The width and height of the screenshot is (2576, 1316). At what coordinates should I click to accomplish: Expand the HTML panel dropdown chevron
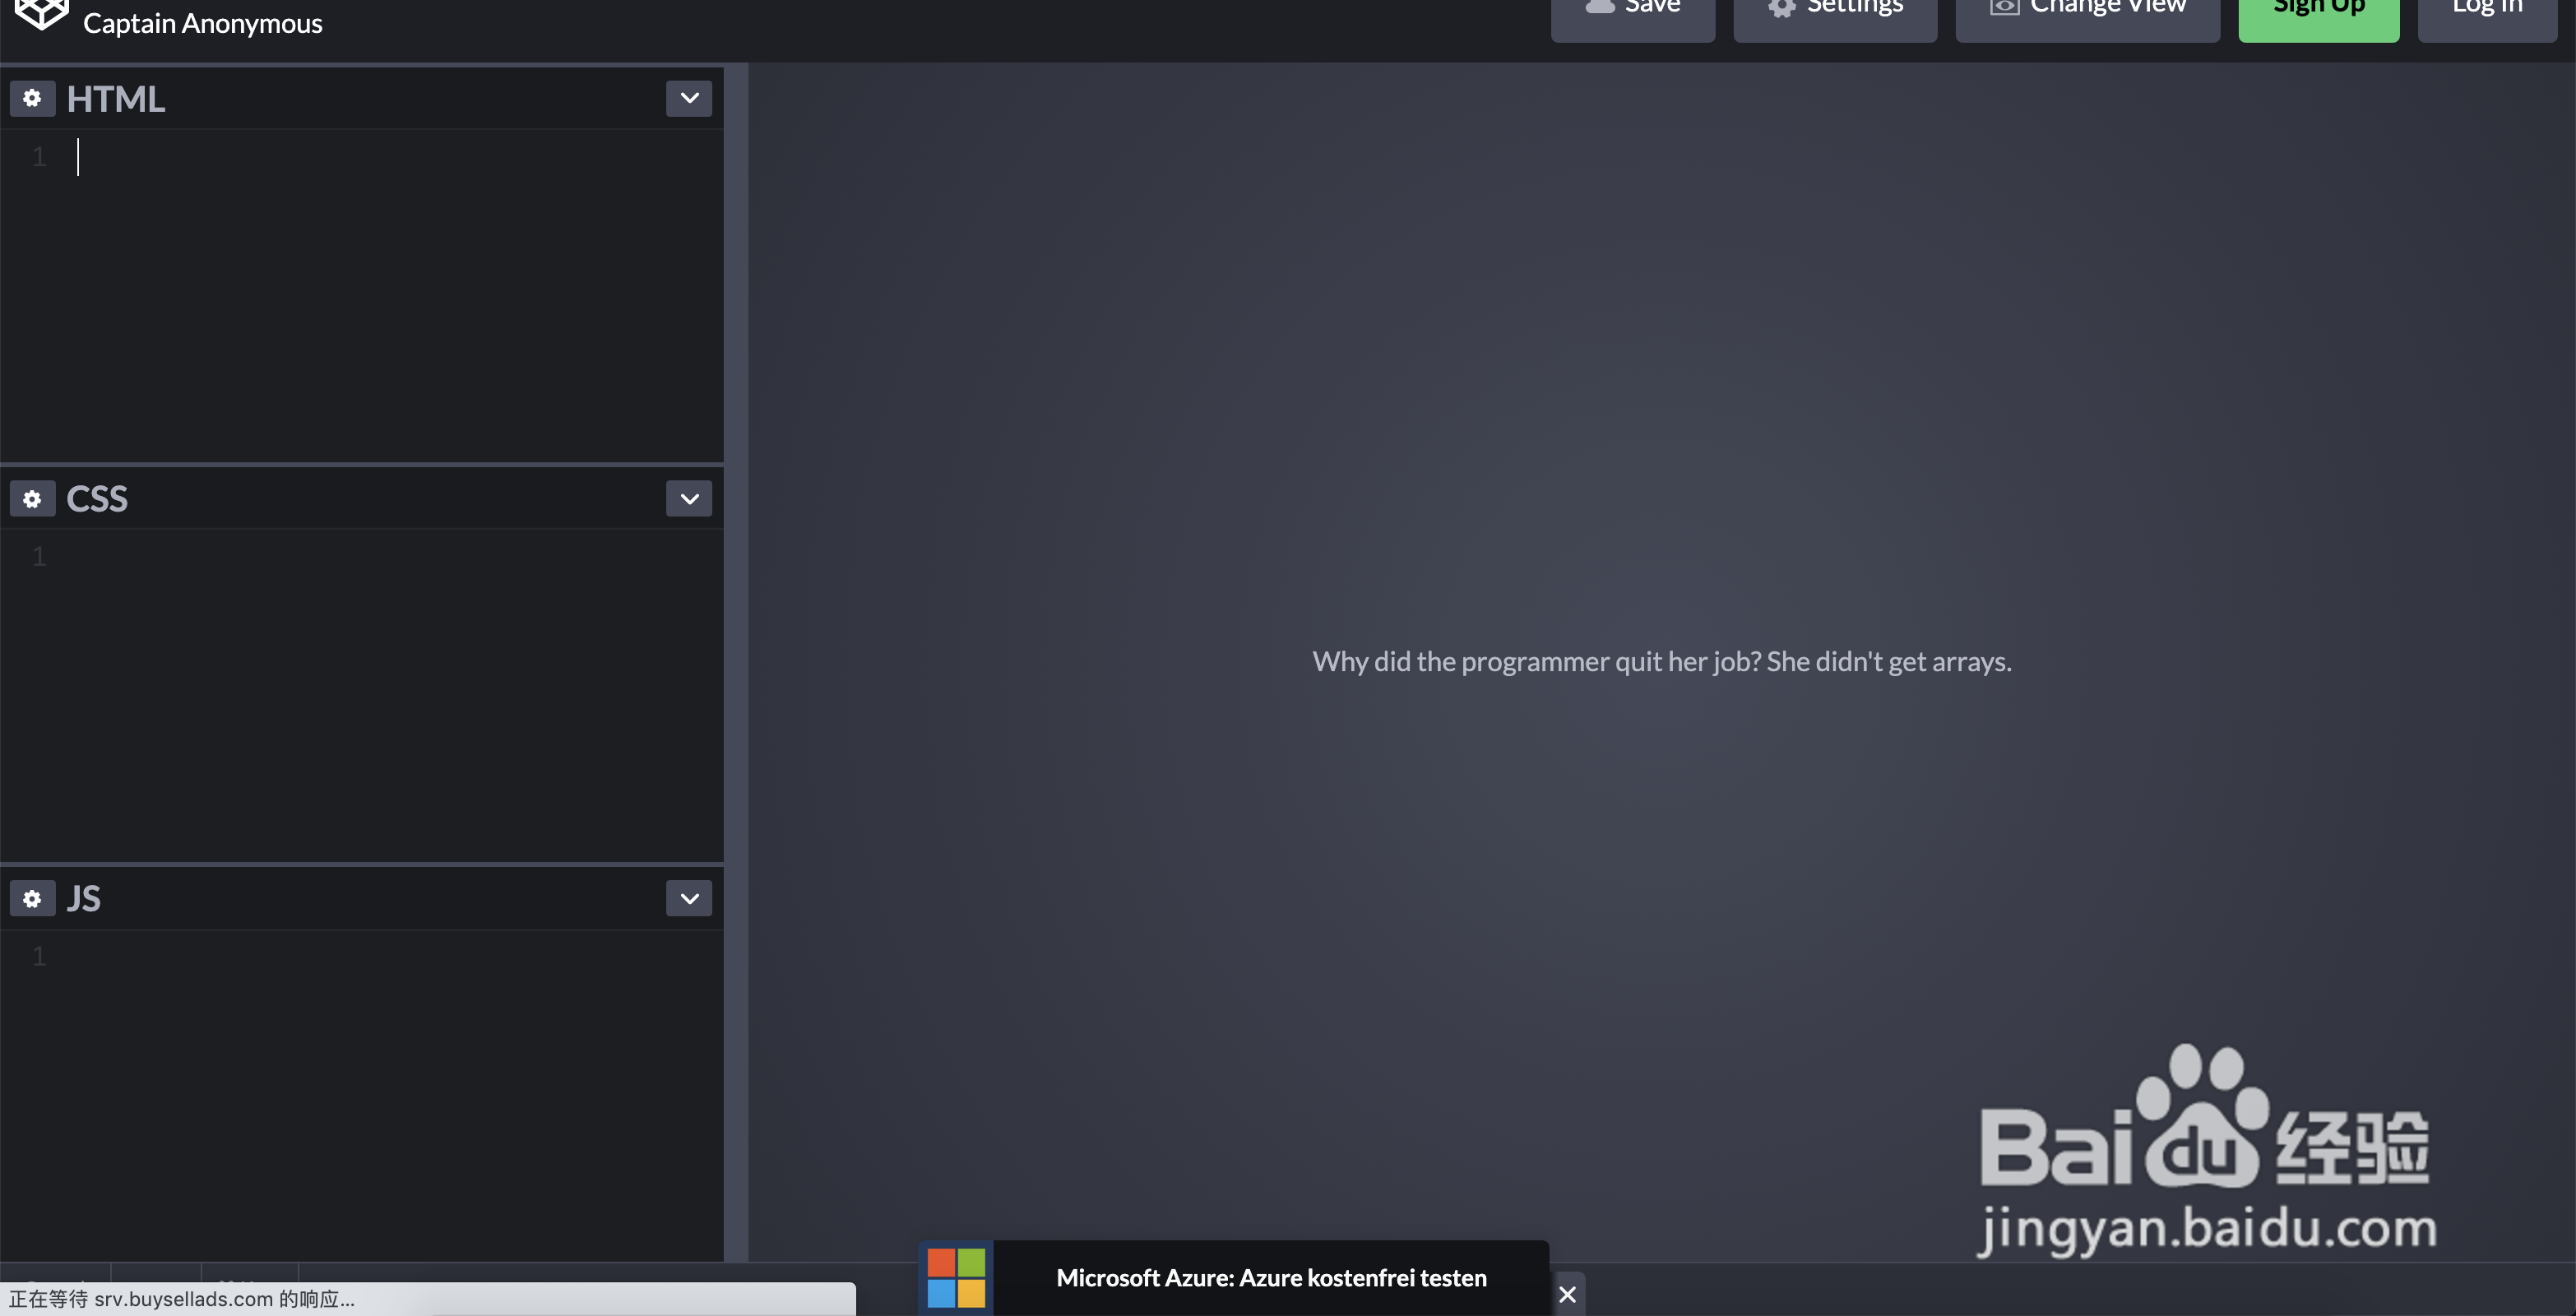point(689,98)
